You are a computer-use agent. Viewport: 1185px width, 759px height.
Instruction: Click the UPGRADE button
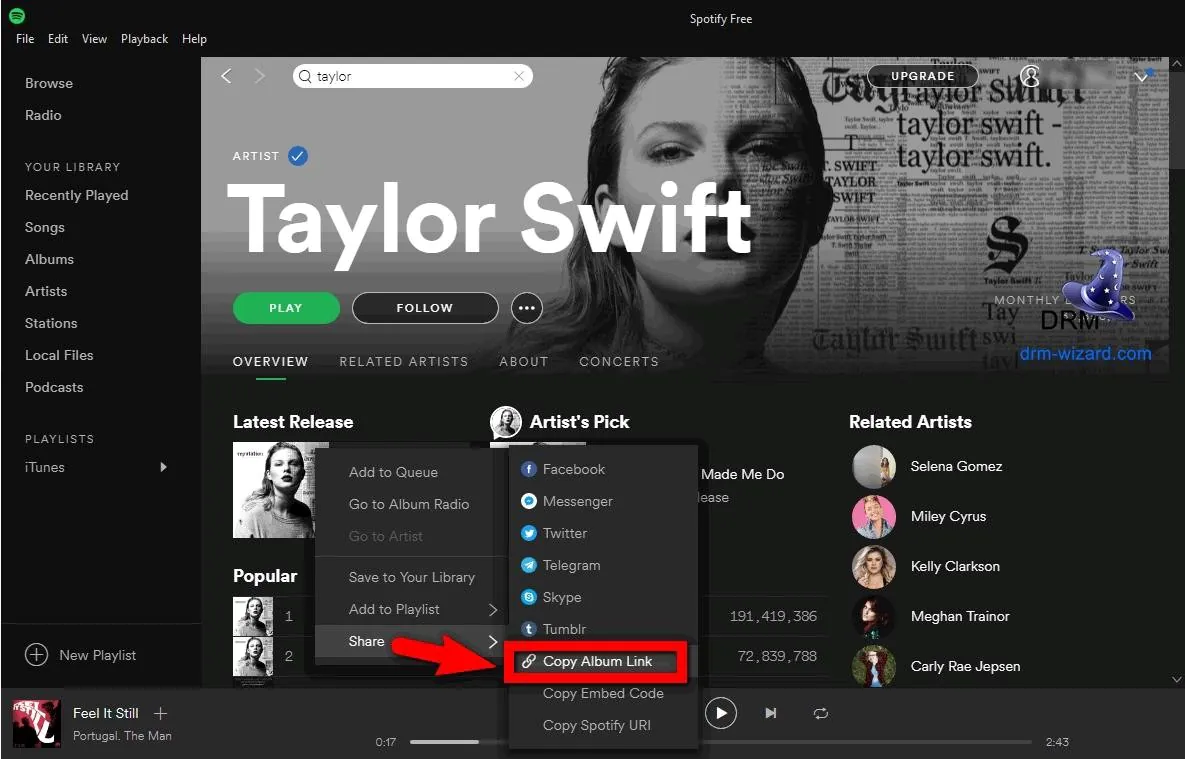coord(923,76)
